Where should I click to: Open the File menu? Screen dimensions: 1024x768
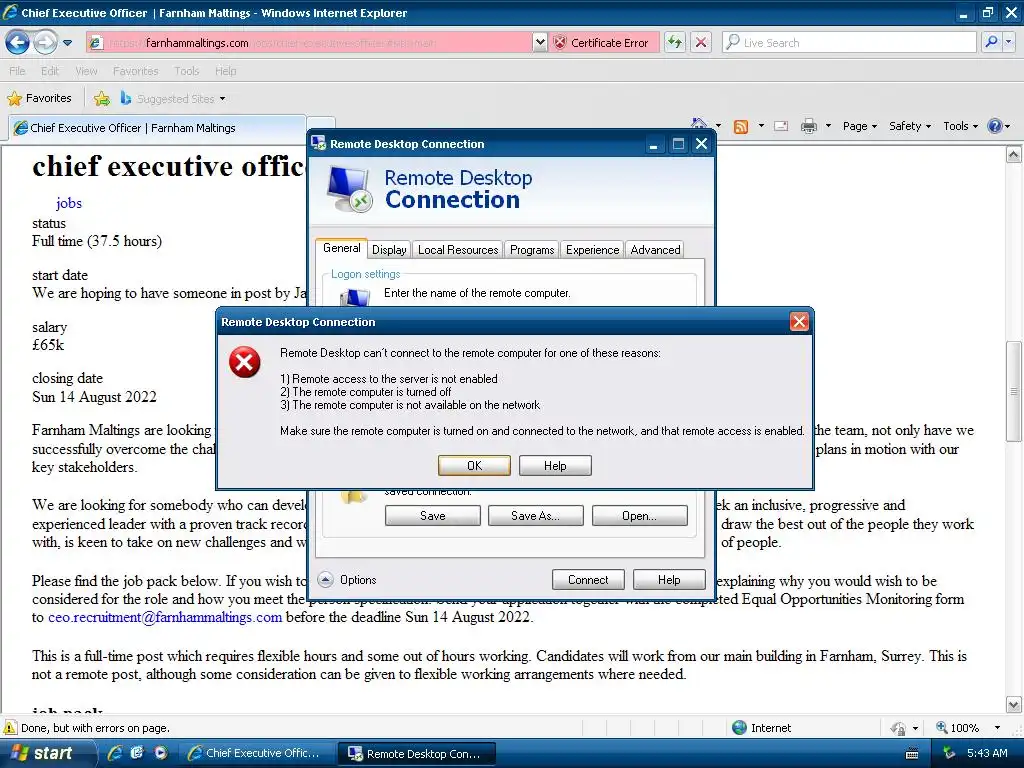(18, 71)
